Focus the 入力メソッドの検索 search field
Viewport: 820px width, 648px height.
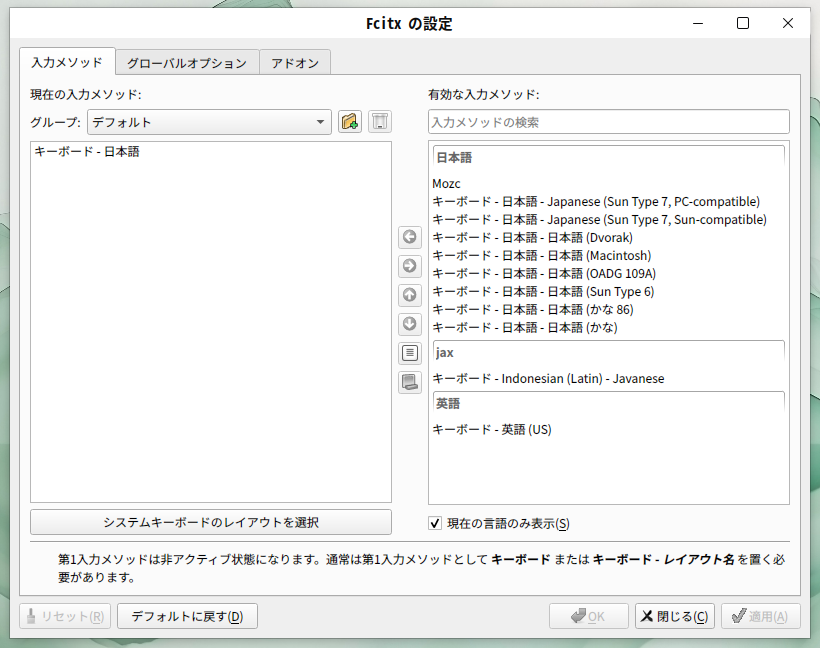coord(609,122)
